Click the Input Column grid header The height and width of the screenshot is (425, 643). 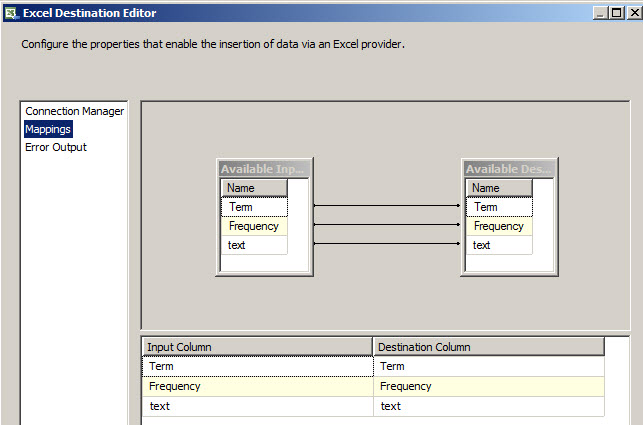tap(257, 347)
